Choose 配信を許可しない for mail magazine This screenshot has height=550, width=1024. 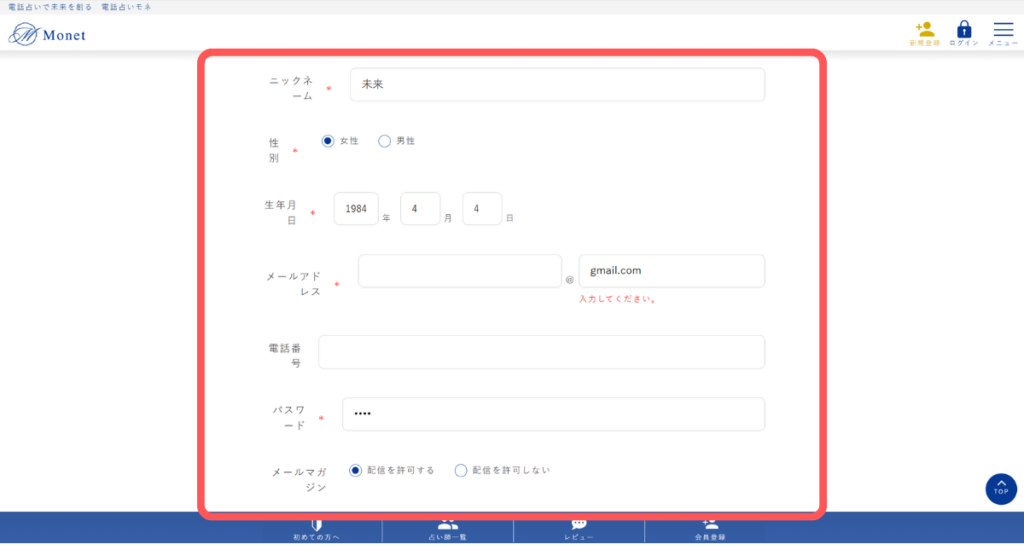point(461,470)
